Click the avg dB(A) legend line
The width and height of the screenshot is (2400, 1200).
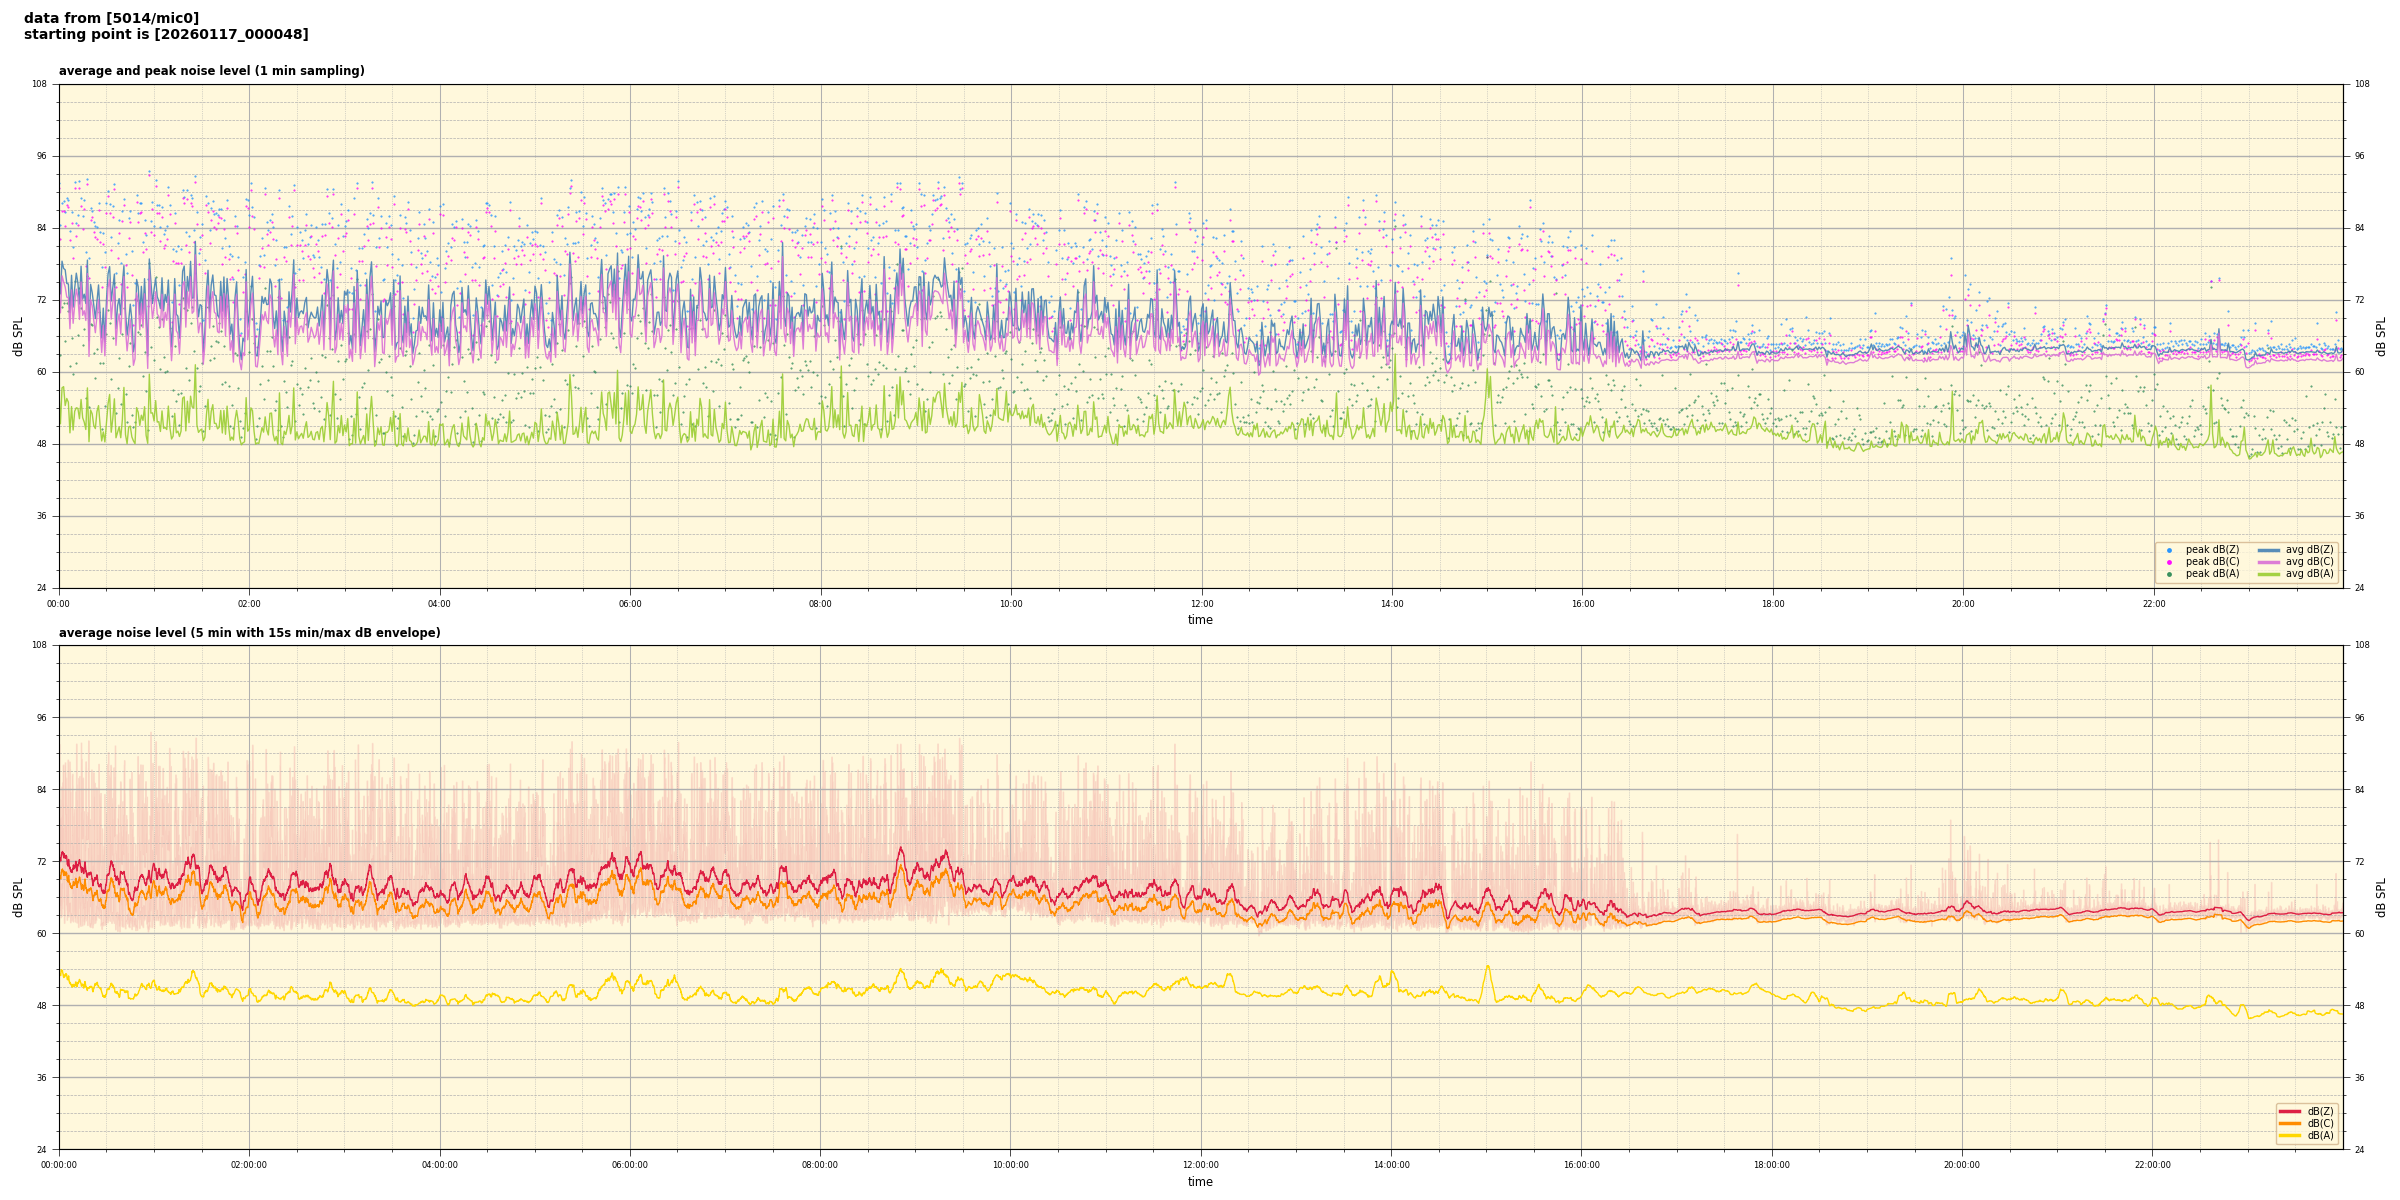pos(2269,574)
